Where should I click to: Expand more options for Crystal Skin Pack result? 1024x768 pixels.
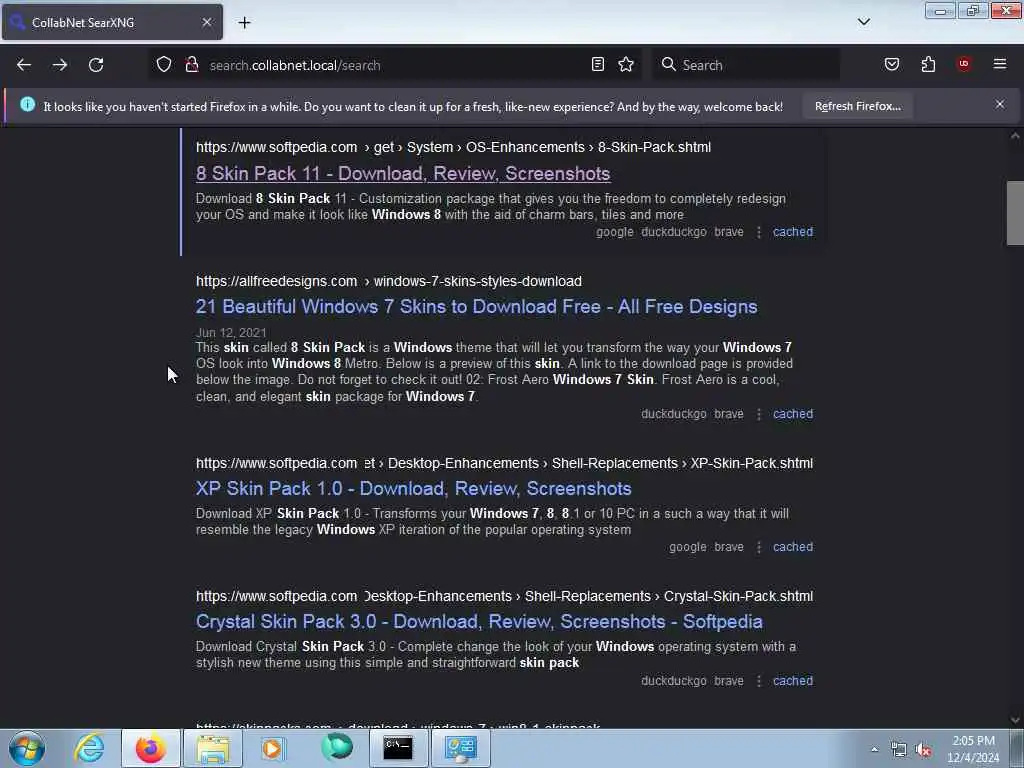click(x=759, y=682)
